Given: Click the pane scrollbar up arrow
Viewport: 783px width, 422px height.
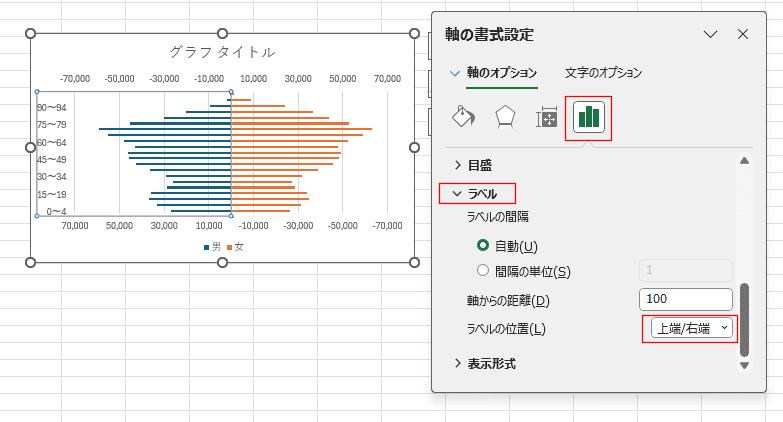Looking at the screenshot, I should [x=743, y=161].
